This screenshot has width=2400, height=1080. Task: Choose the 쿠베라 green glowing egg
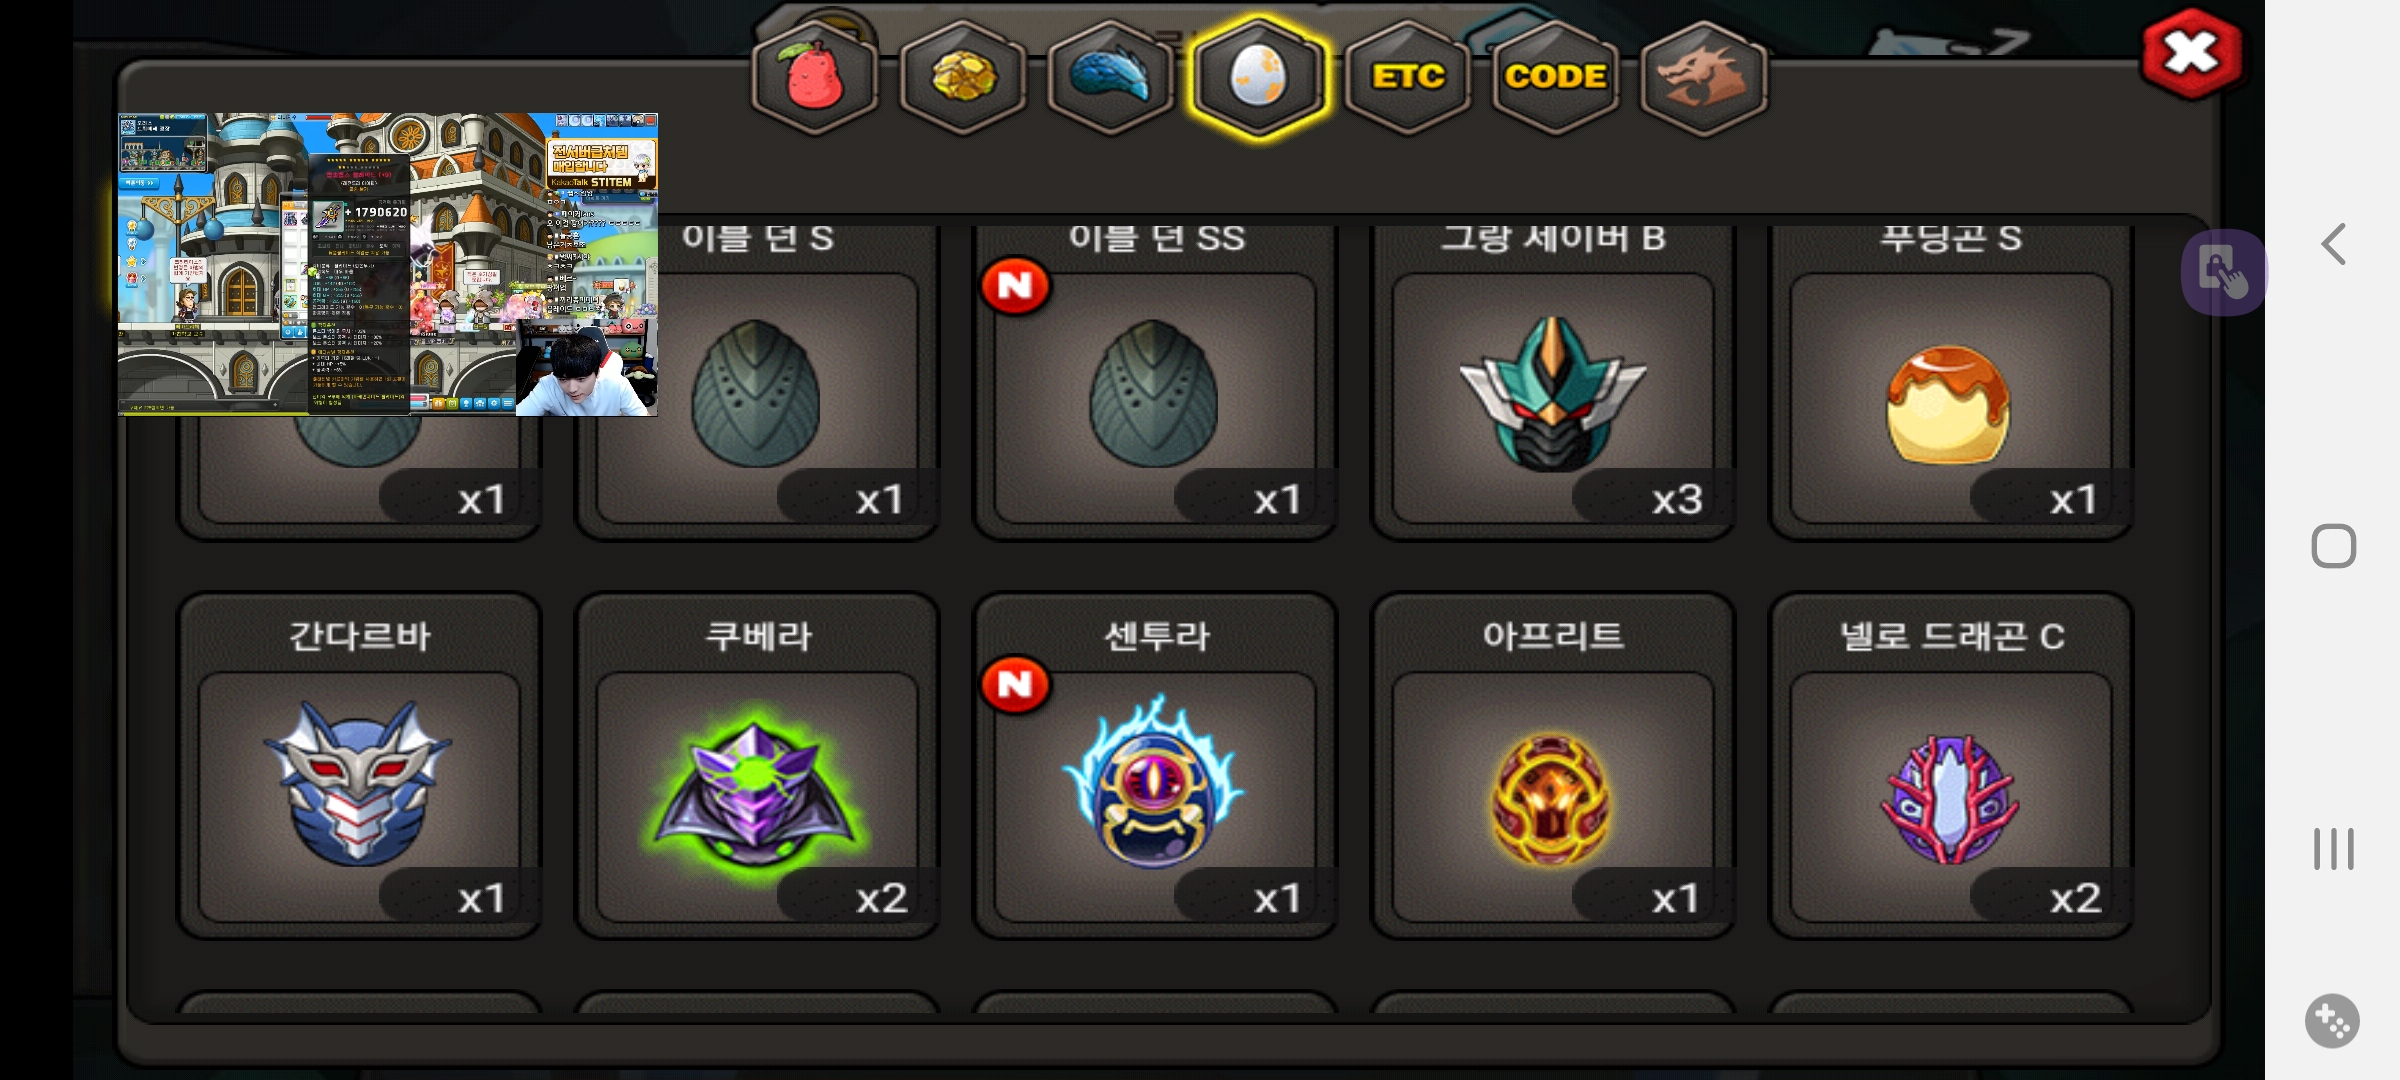pos(757,766)
